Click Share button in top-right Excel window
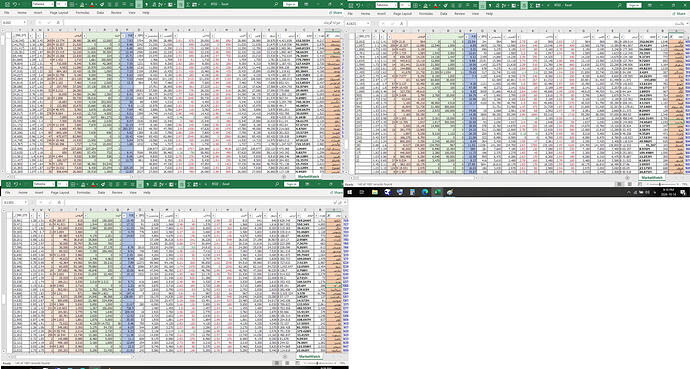This screenshot has width=690, height=369. tap(679, 14)
